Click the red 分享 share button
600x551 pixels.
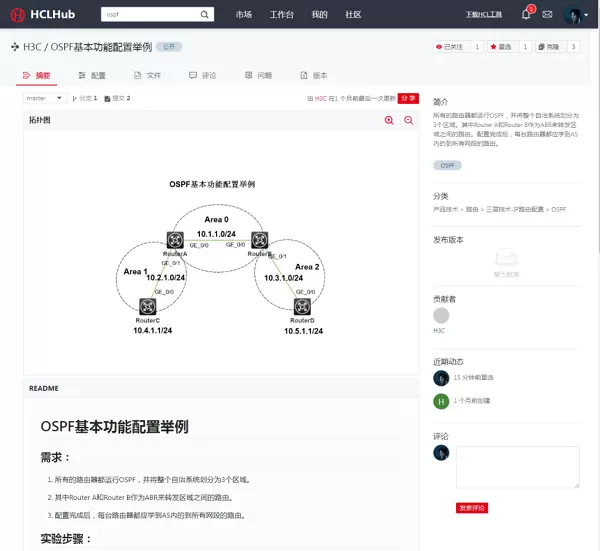tap(408, 98)
